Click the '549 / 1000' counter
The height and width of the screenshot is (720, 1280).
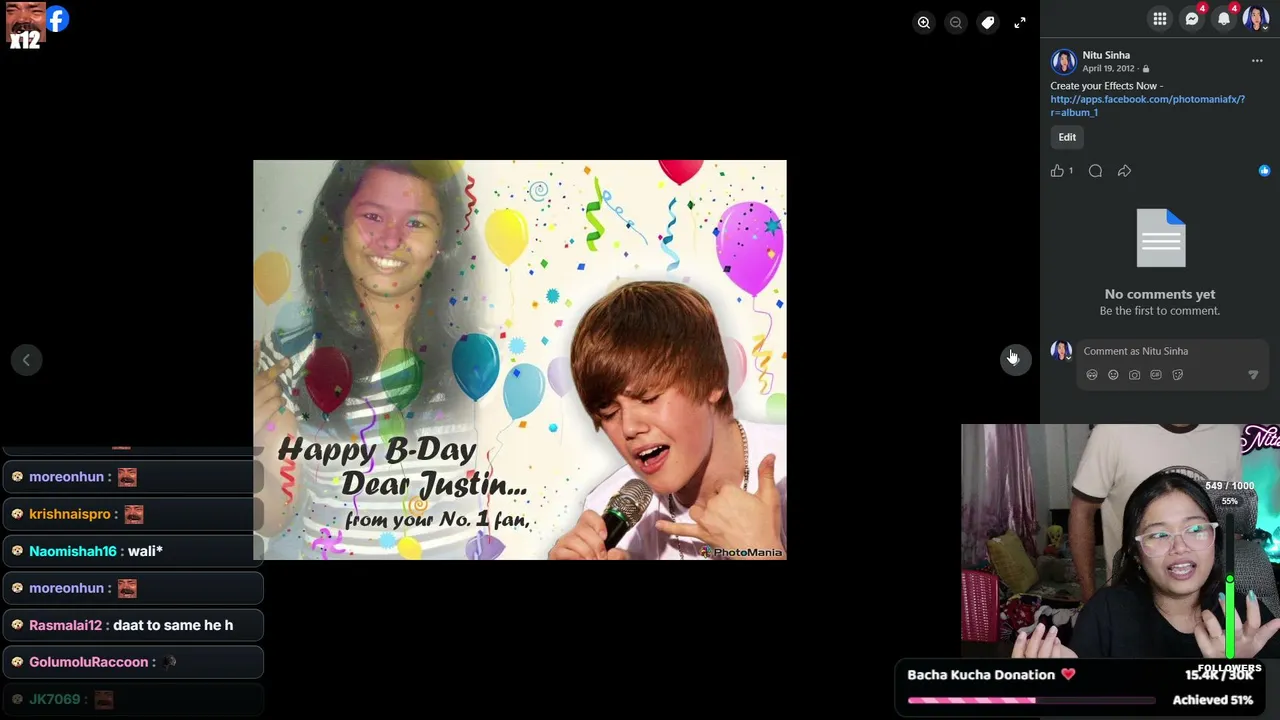(x=1229, y=486)
